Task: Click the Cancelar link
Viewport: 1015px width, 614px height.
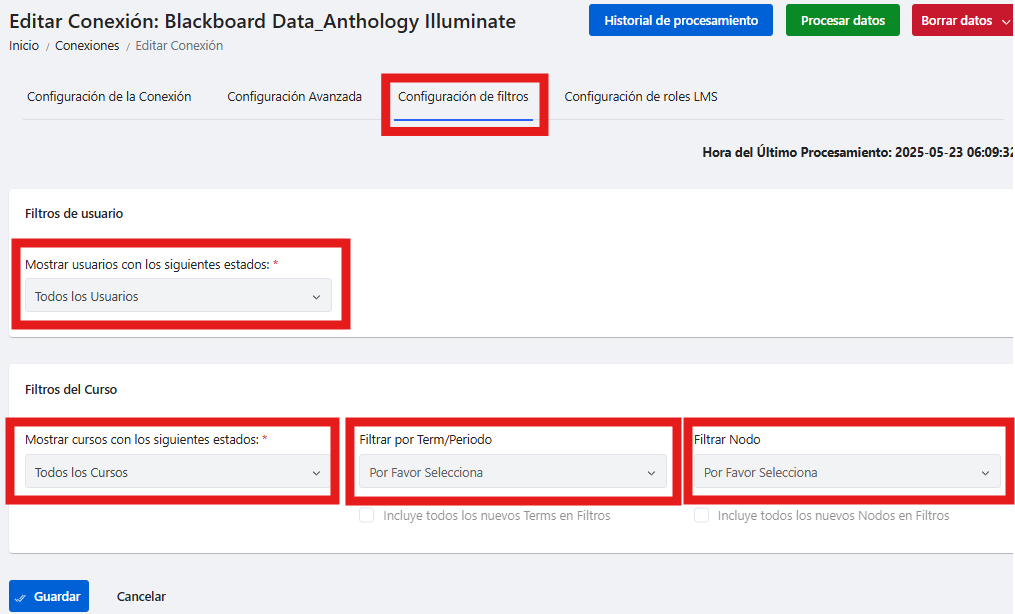Action: [x=141, y=596]
